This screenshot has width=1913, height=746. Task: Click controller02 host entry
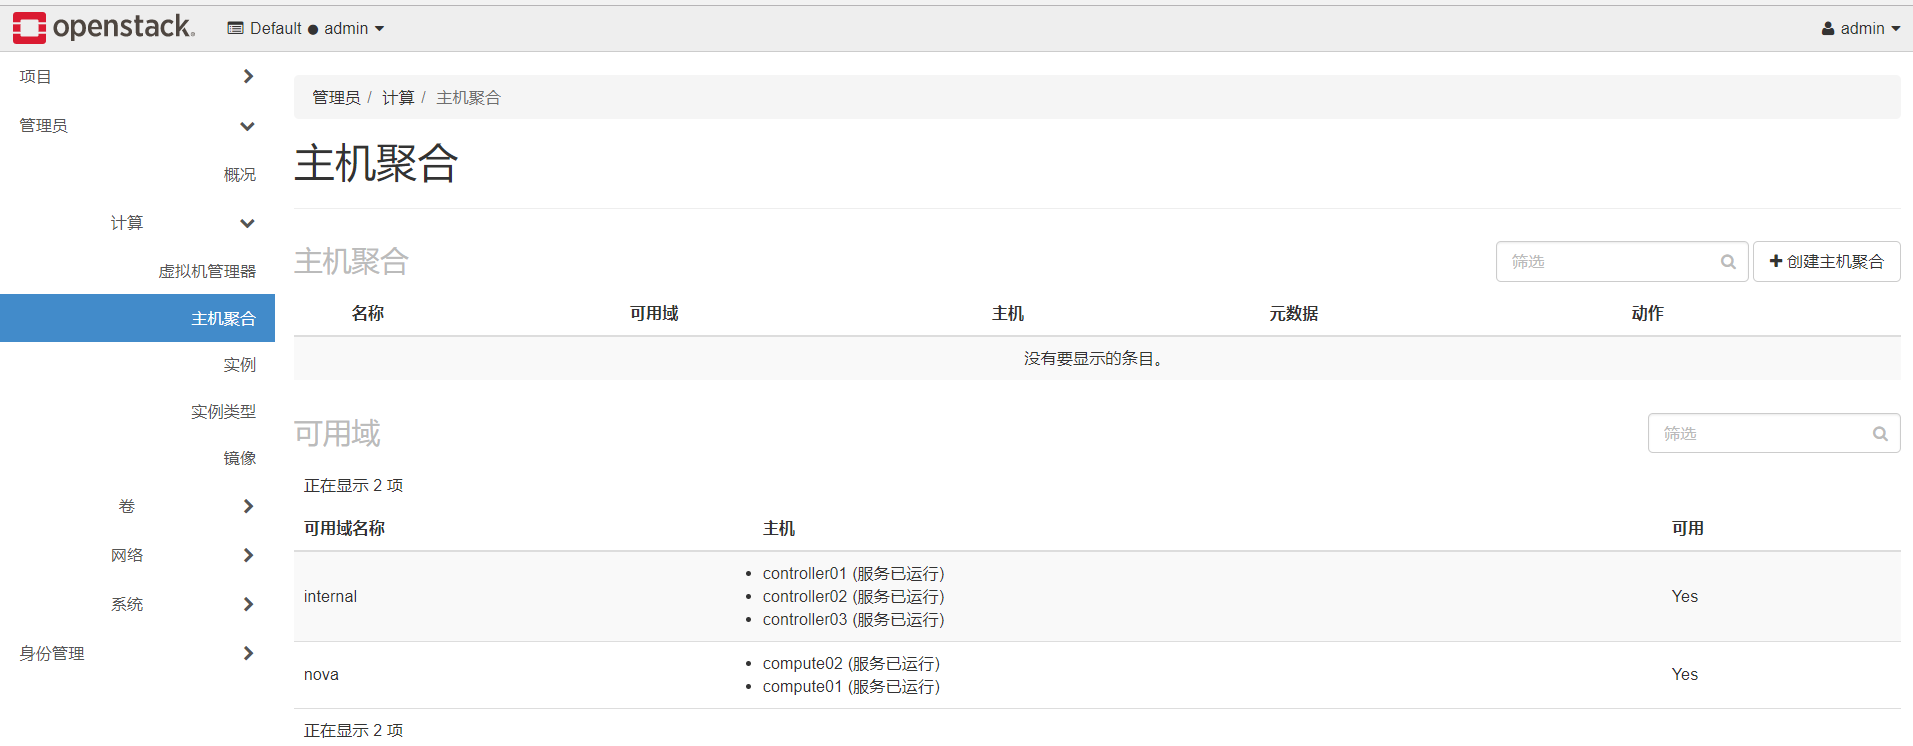[853, 597]
